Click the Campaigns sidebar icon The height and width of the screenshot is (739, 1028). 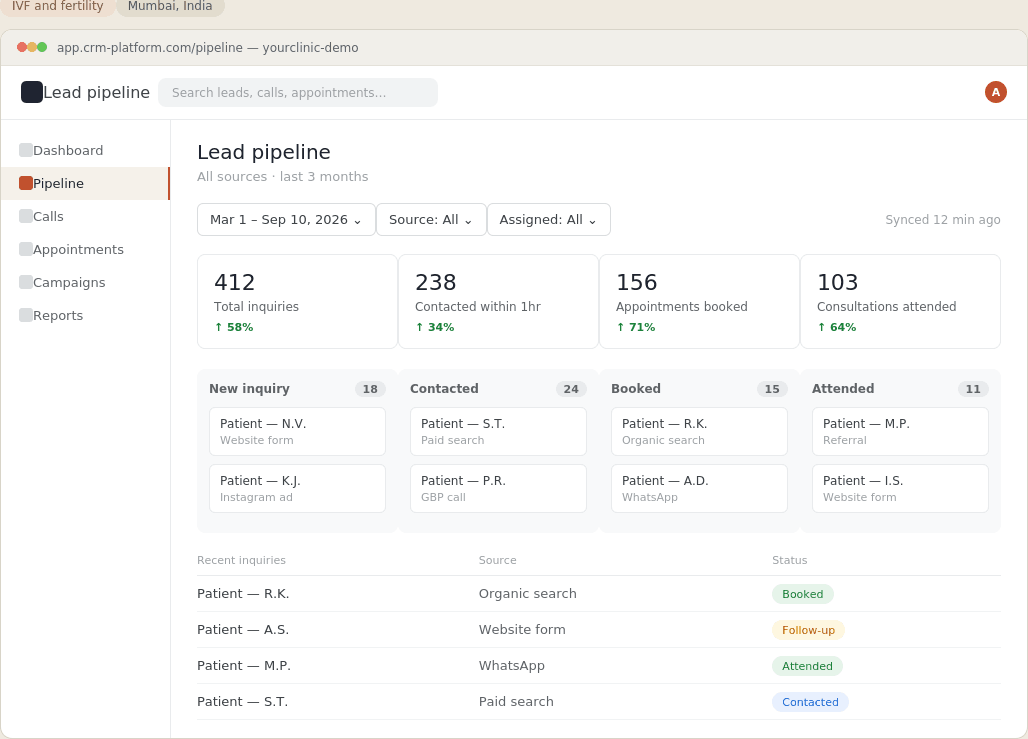(26, 282)
